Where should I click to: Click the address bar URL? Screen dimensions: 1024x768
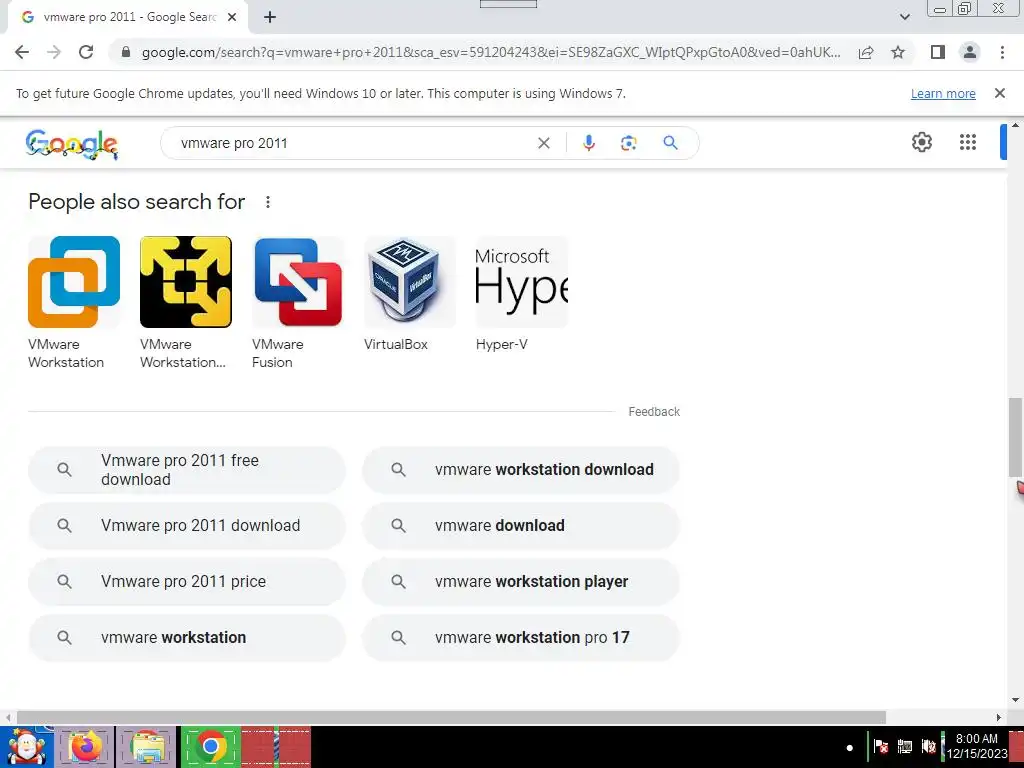tap(491, 52)
